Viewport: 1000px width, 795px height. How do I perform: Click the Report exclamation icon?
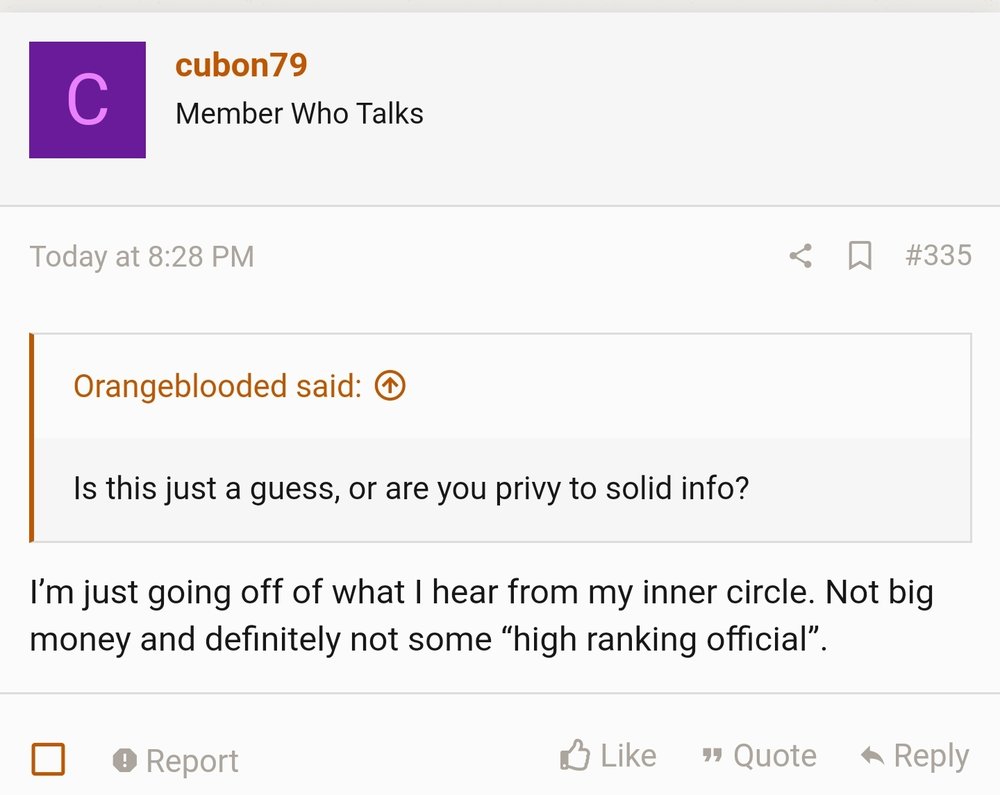coord(126,760)
